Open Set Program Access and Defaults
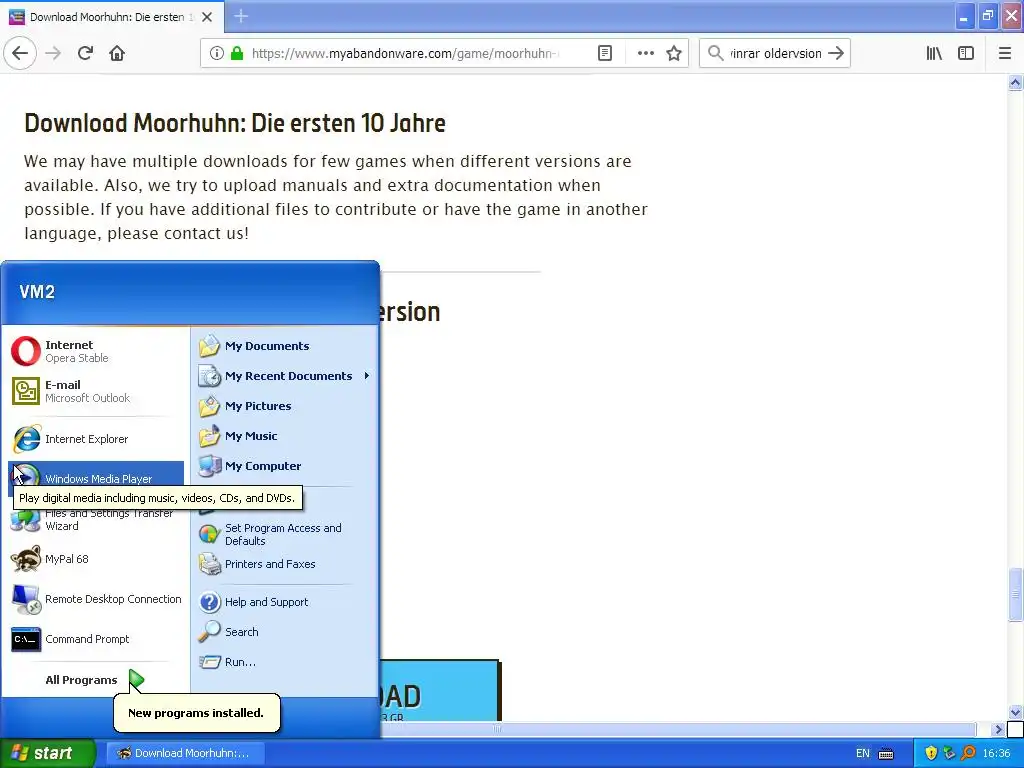Screen dimensions: 1024x768 [285, 534]
